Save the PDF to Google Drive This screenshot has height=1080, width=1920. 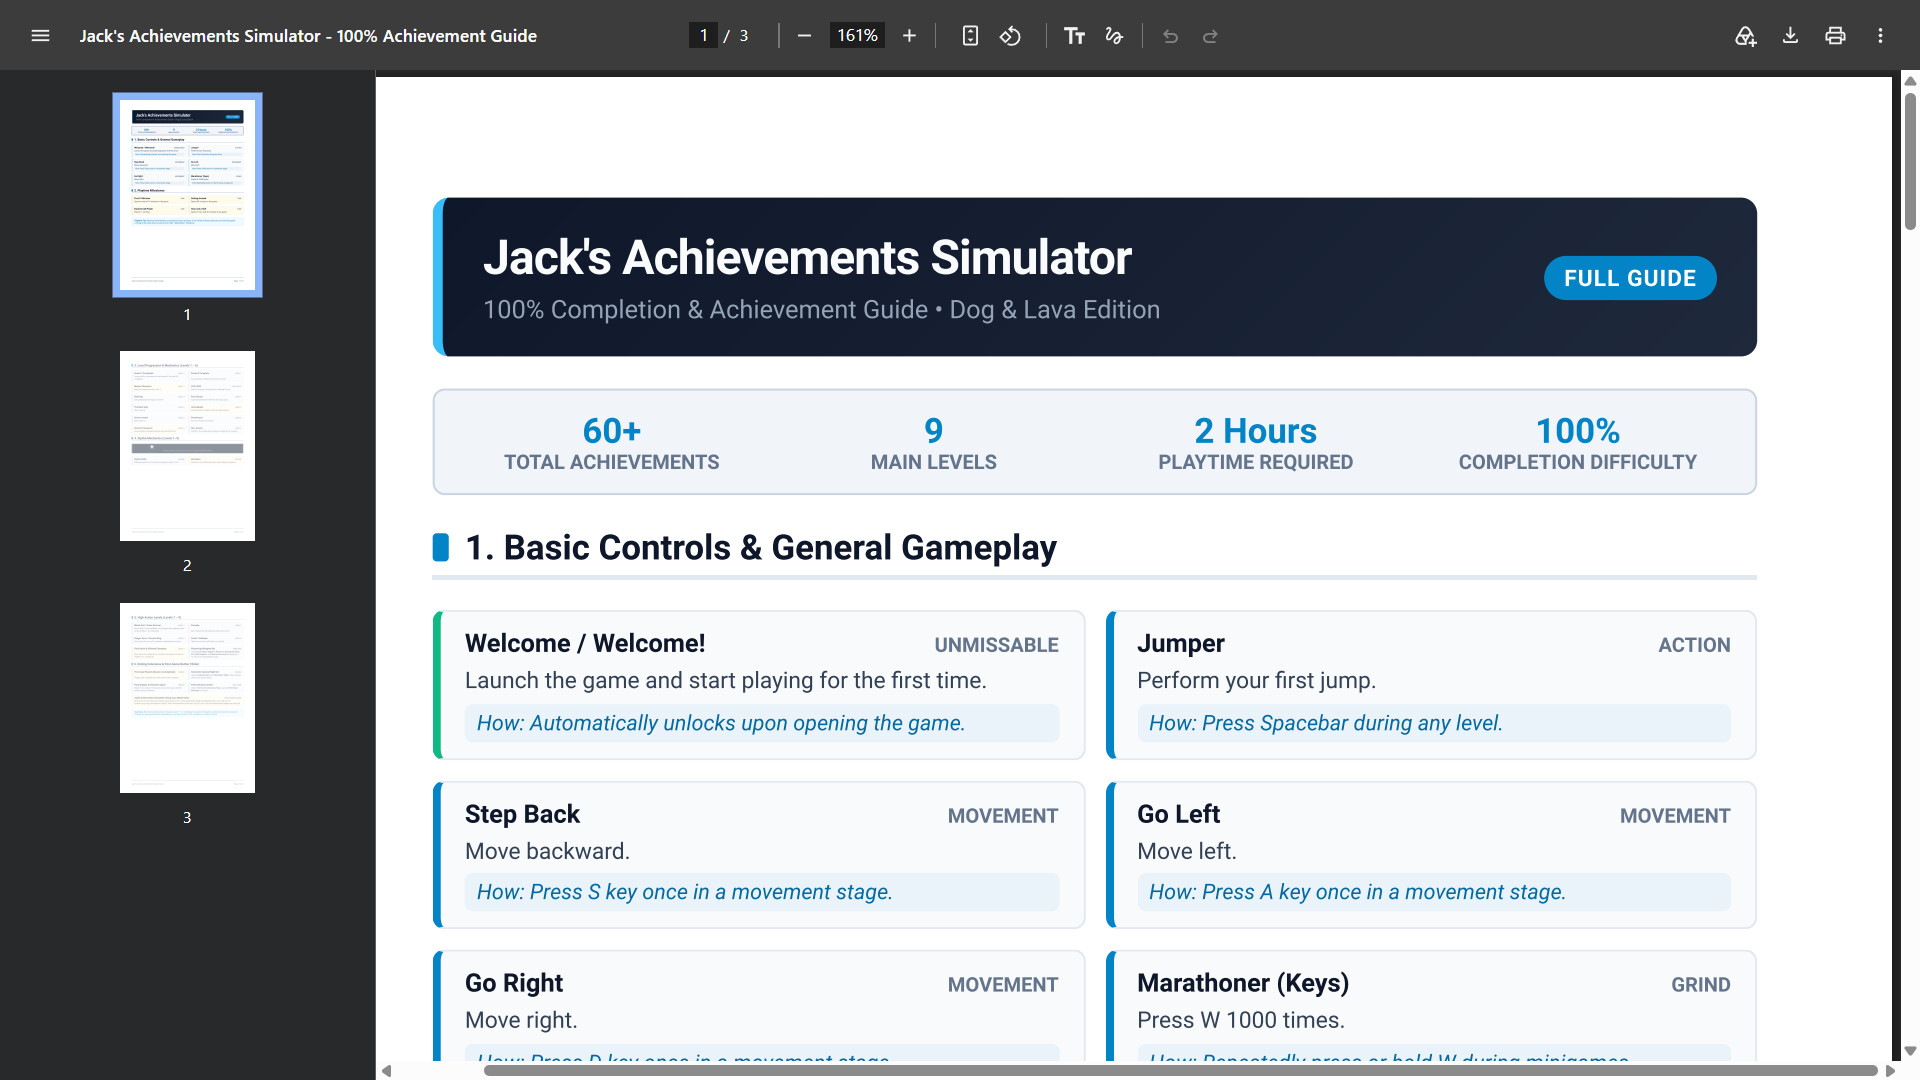coord(1745,36)
